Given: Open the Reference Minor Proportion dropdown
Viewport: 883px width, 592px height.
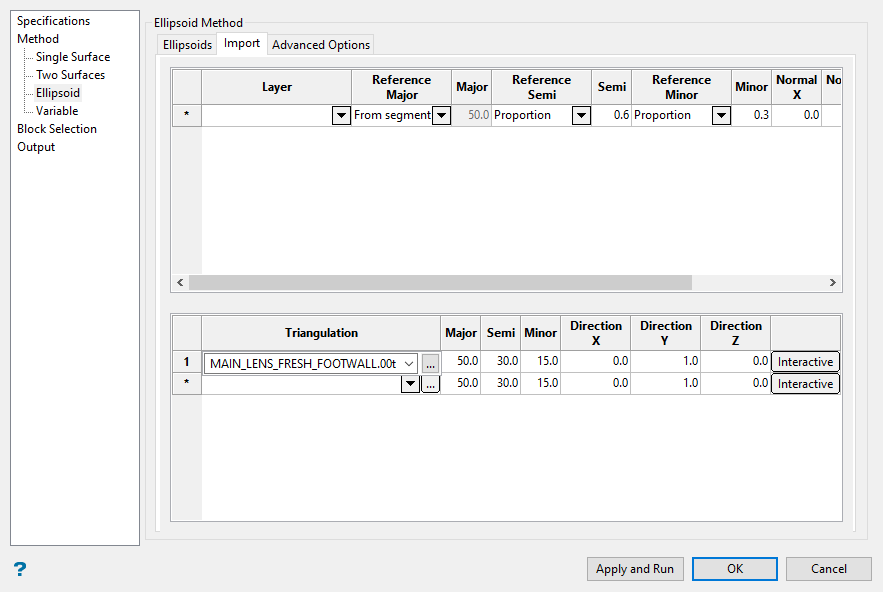Looking at the screenshot, I should [721, 116].
